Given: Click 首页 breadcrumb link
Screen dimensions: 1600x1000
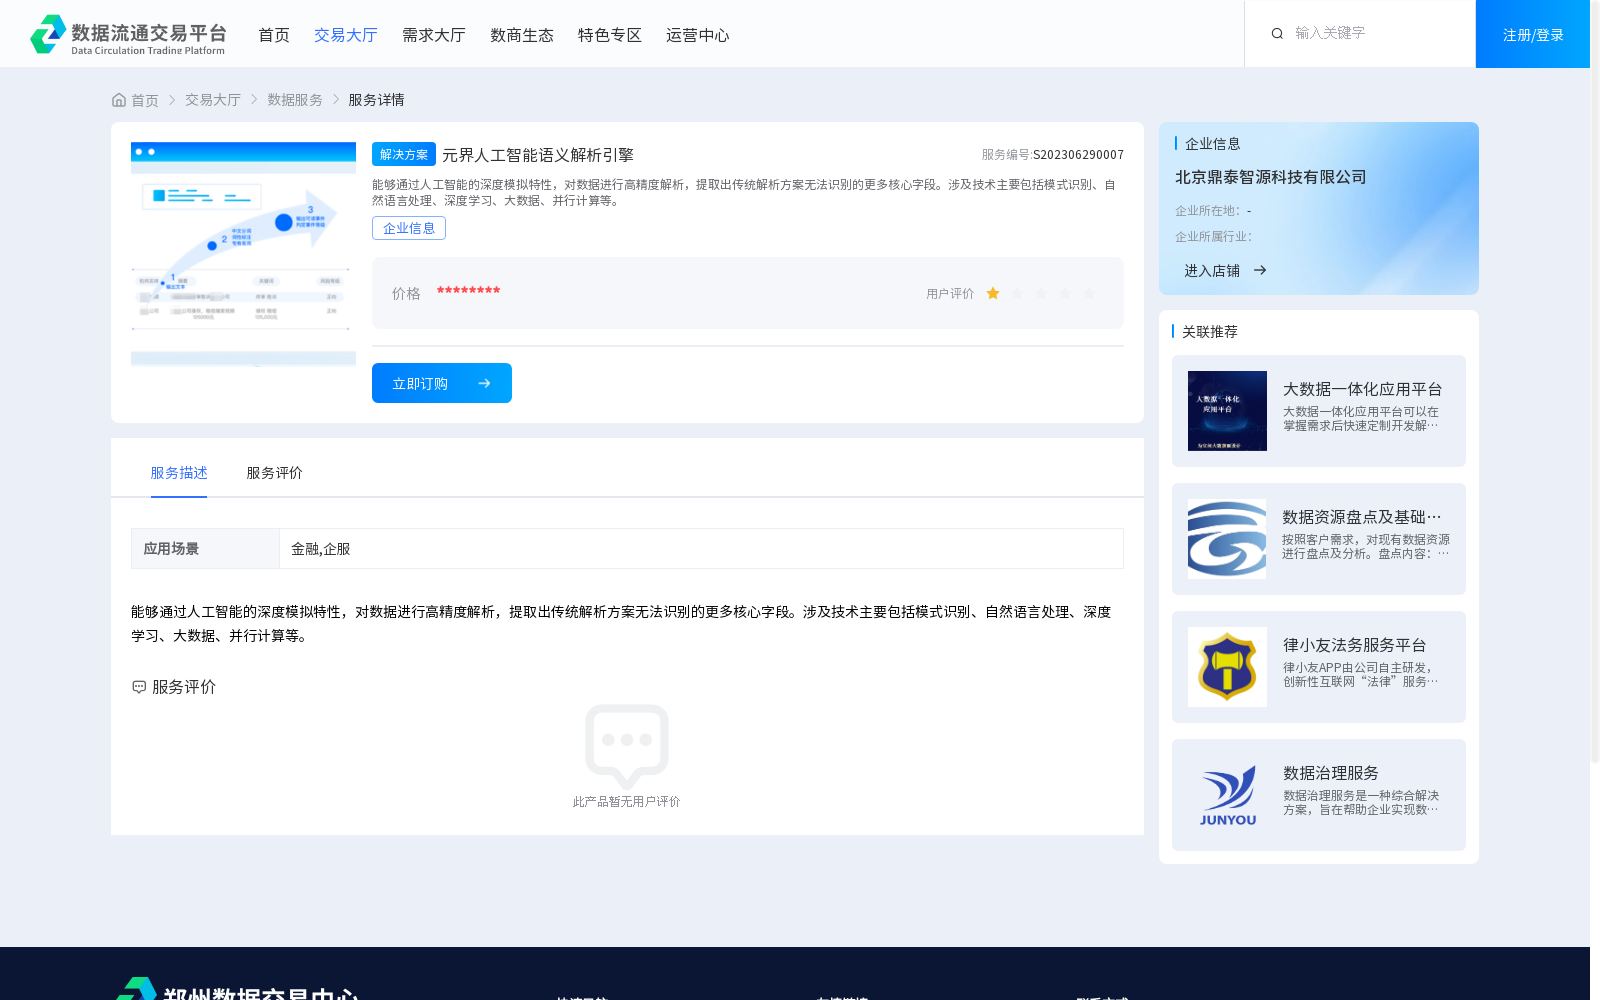Looking at the screenshot, I should click(145, 100).
